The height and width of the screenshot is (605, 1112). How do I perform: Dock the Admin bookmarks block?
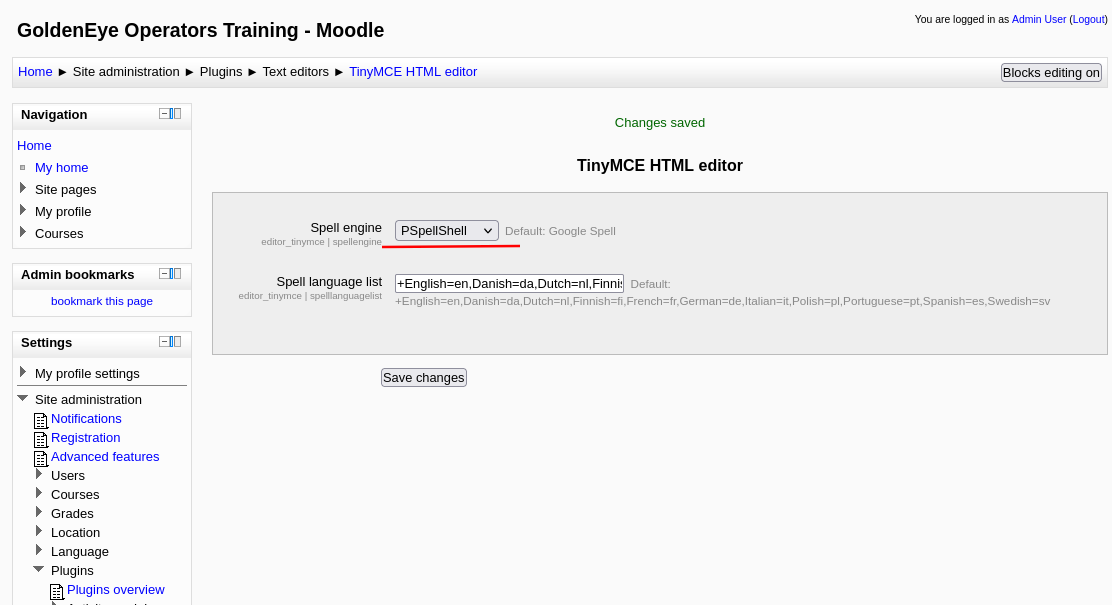[175, 274]
